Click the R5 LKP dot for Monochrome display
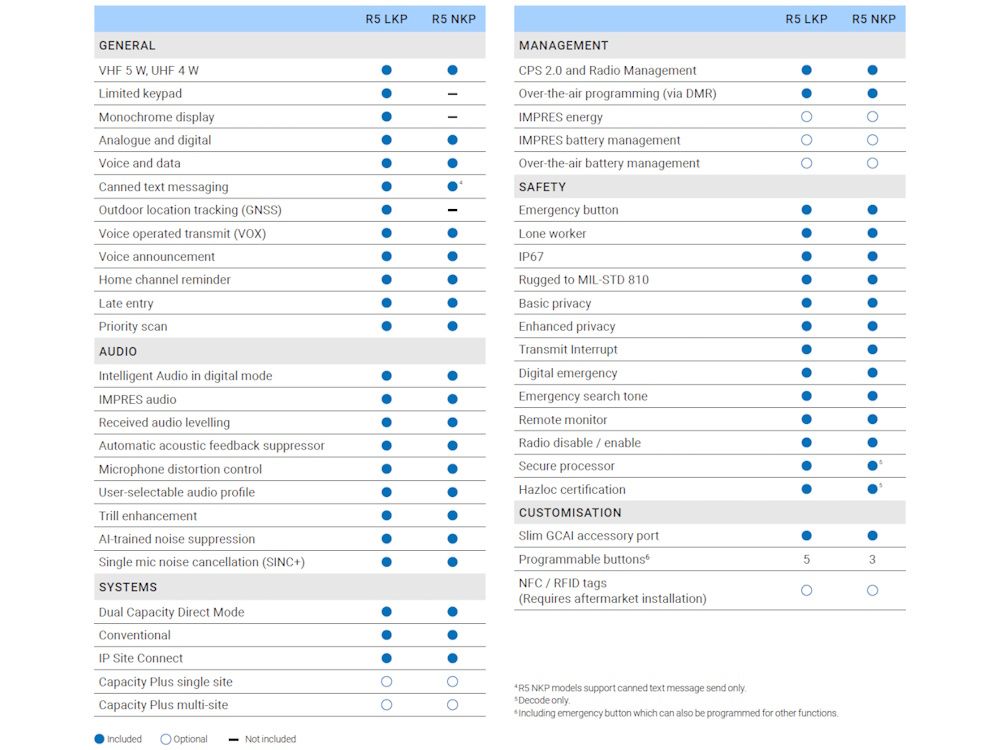 (386, 117)
